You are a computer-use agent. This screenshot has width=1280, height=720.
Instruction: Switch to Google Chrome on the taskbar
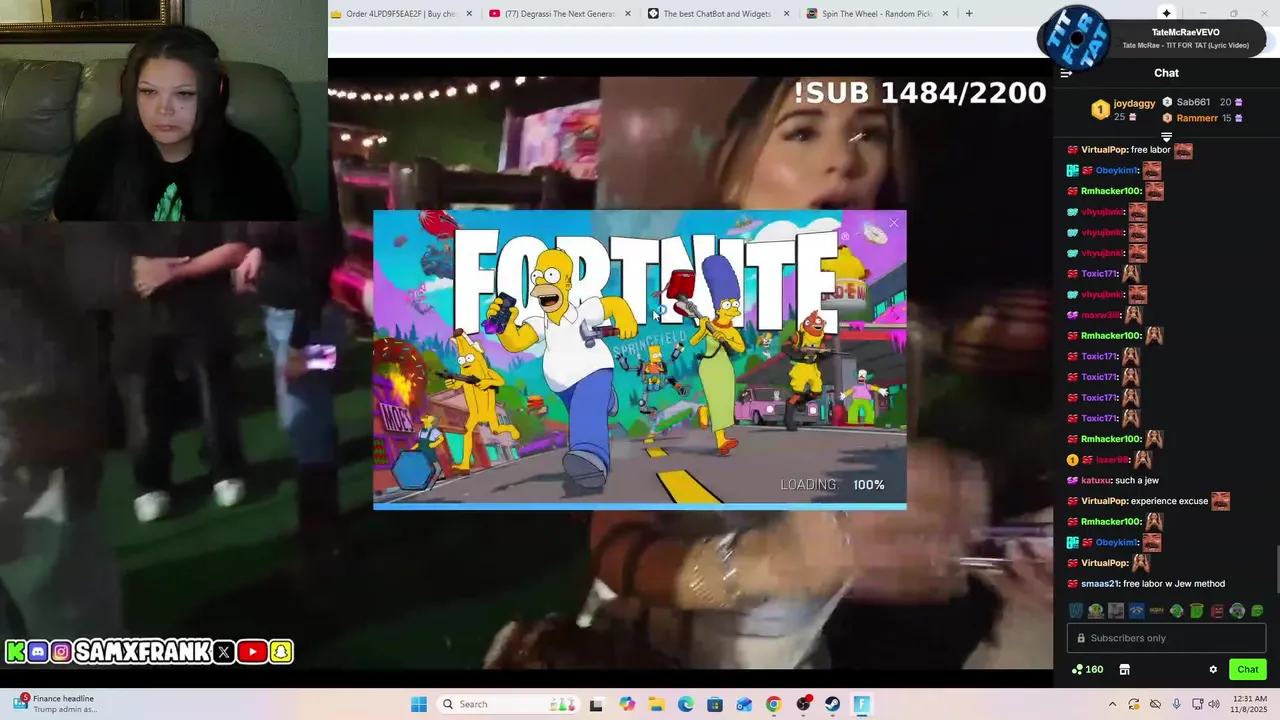coord(773,704)
